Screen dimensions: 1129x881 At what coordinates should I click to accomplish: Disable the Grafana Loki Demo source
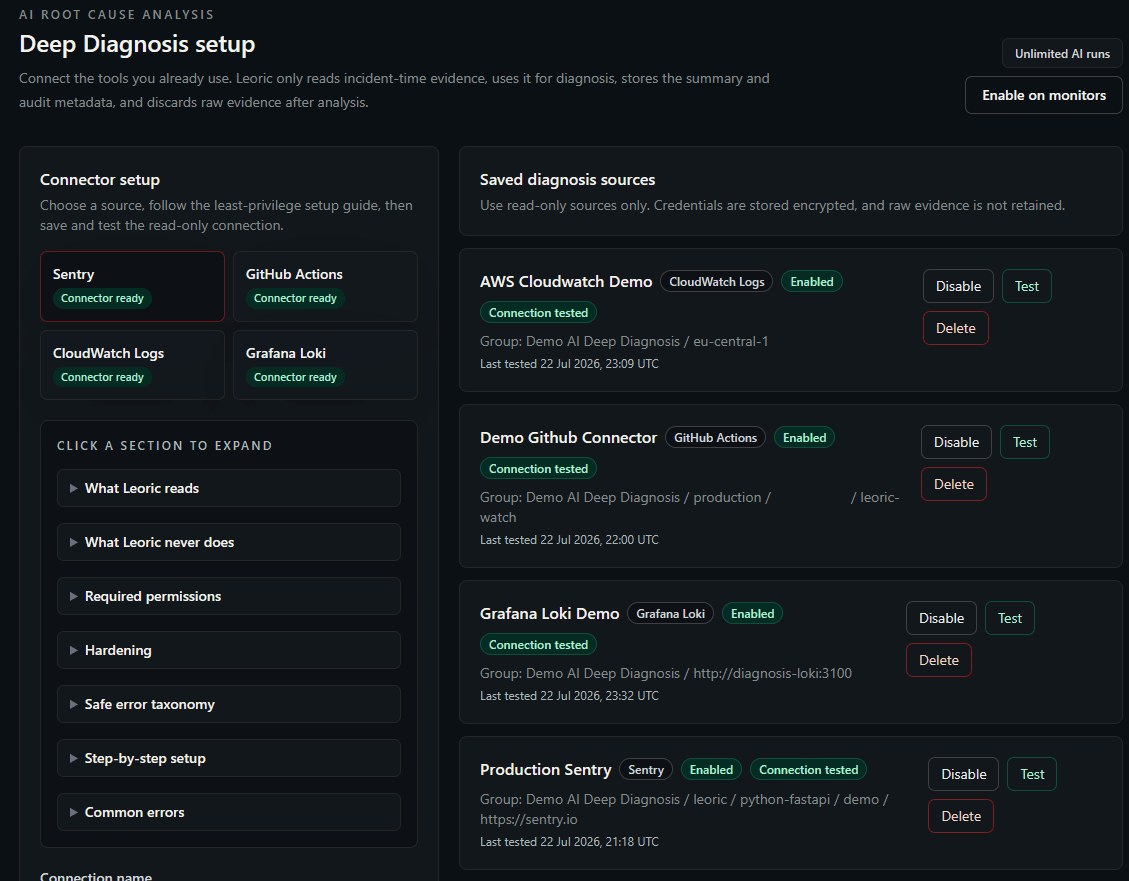pyautogui.click(x=941, y=618)
